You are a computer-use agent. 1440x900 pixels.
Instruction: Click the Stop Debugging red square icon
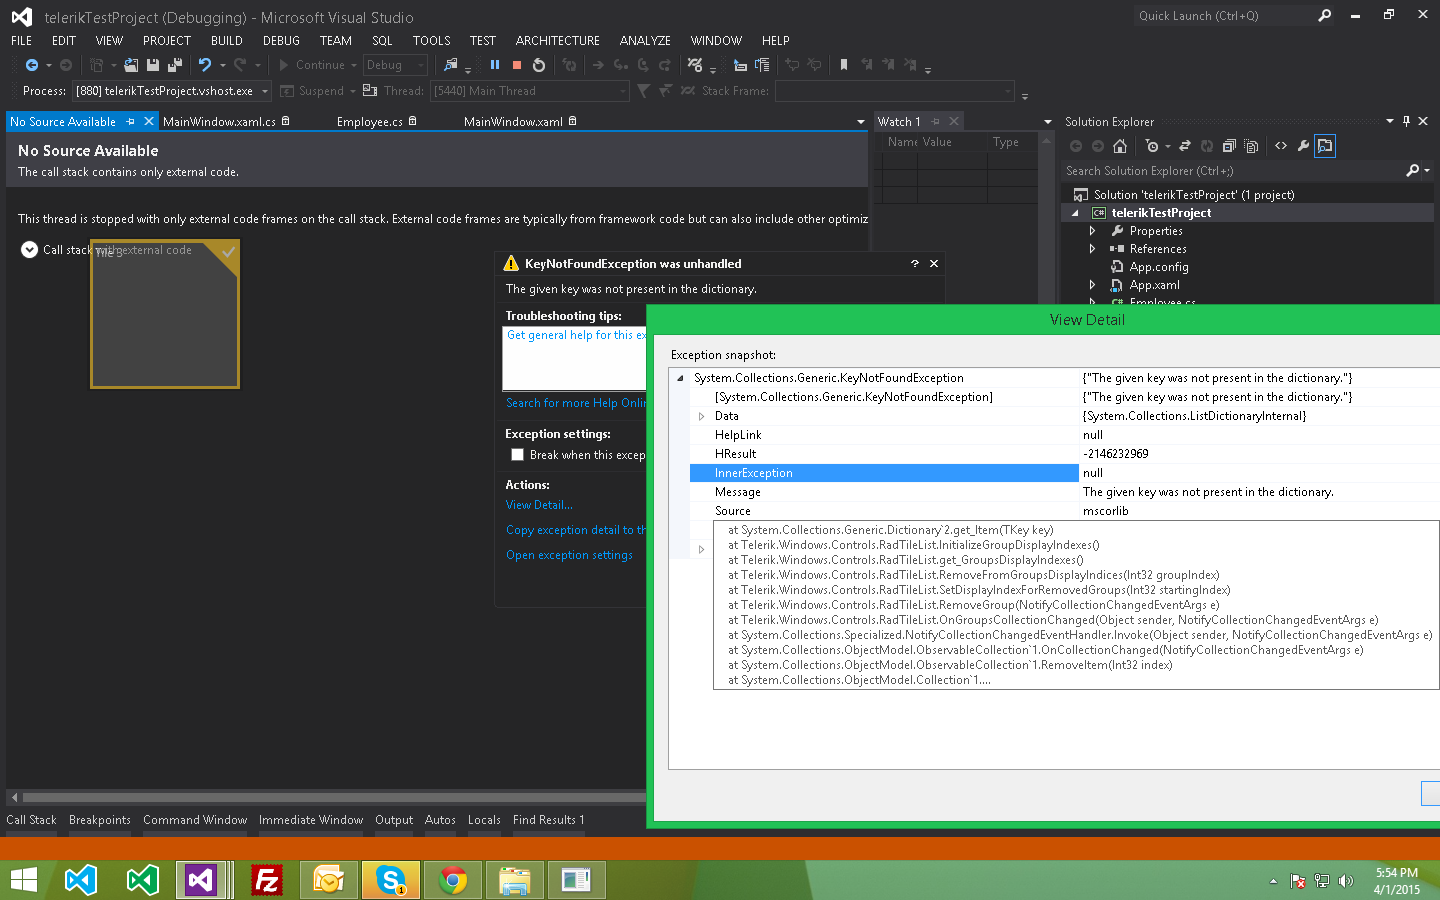click(517, 65)
